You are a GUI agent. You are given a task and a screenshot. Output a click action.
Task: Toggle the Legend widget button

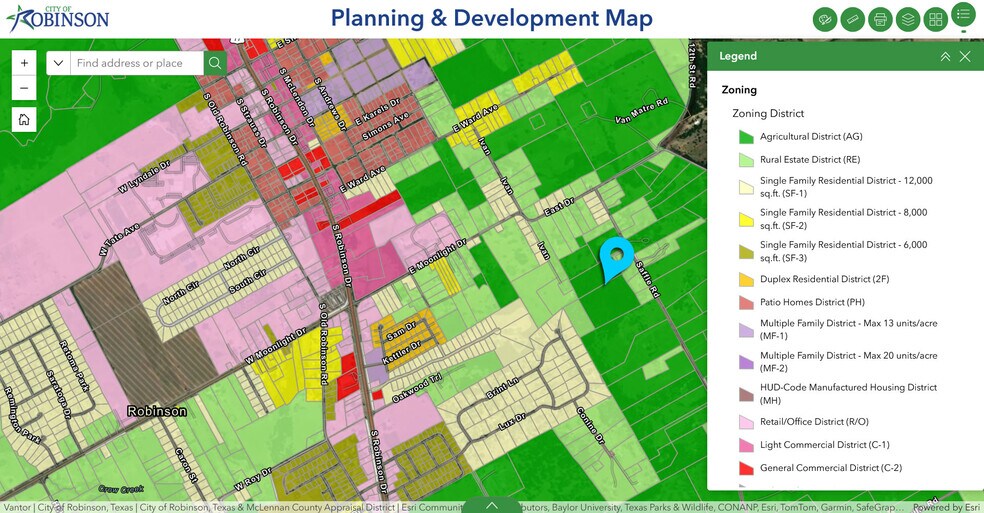point(963,14)
